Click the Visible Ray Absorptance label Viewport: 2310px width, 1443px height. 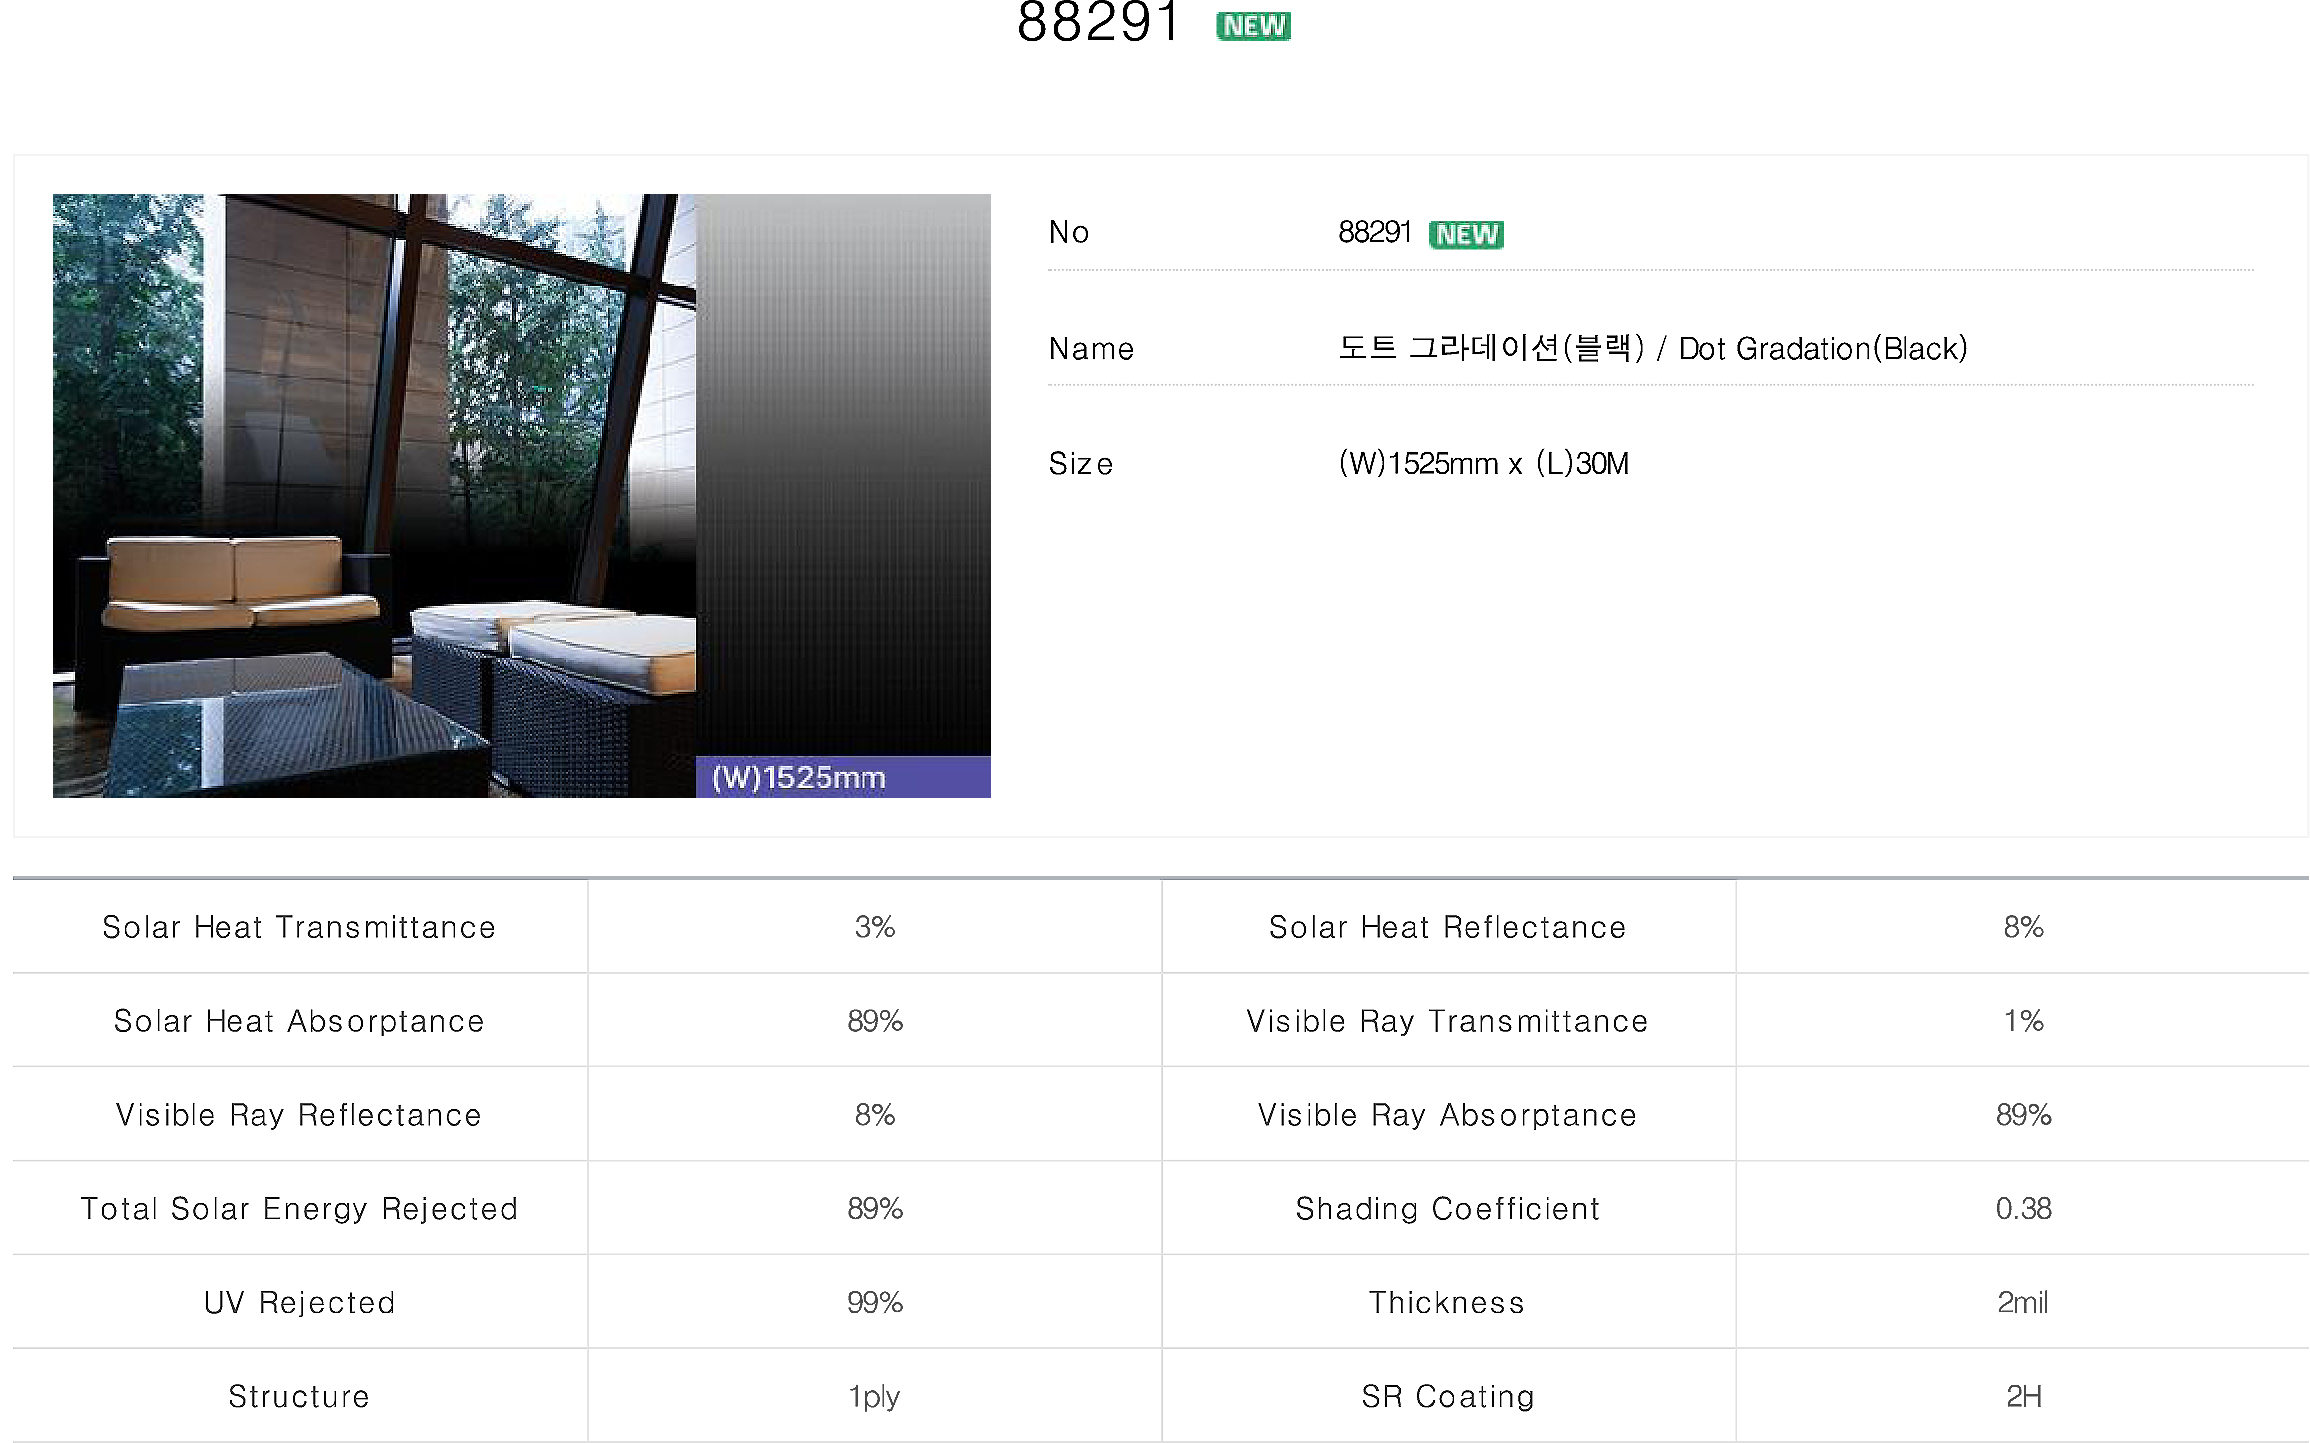[x=1447, y=1115]
